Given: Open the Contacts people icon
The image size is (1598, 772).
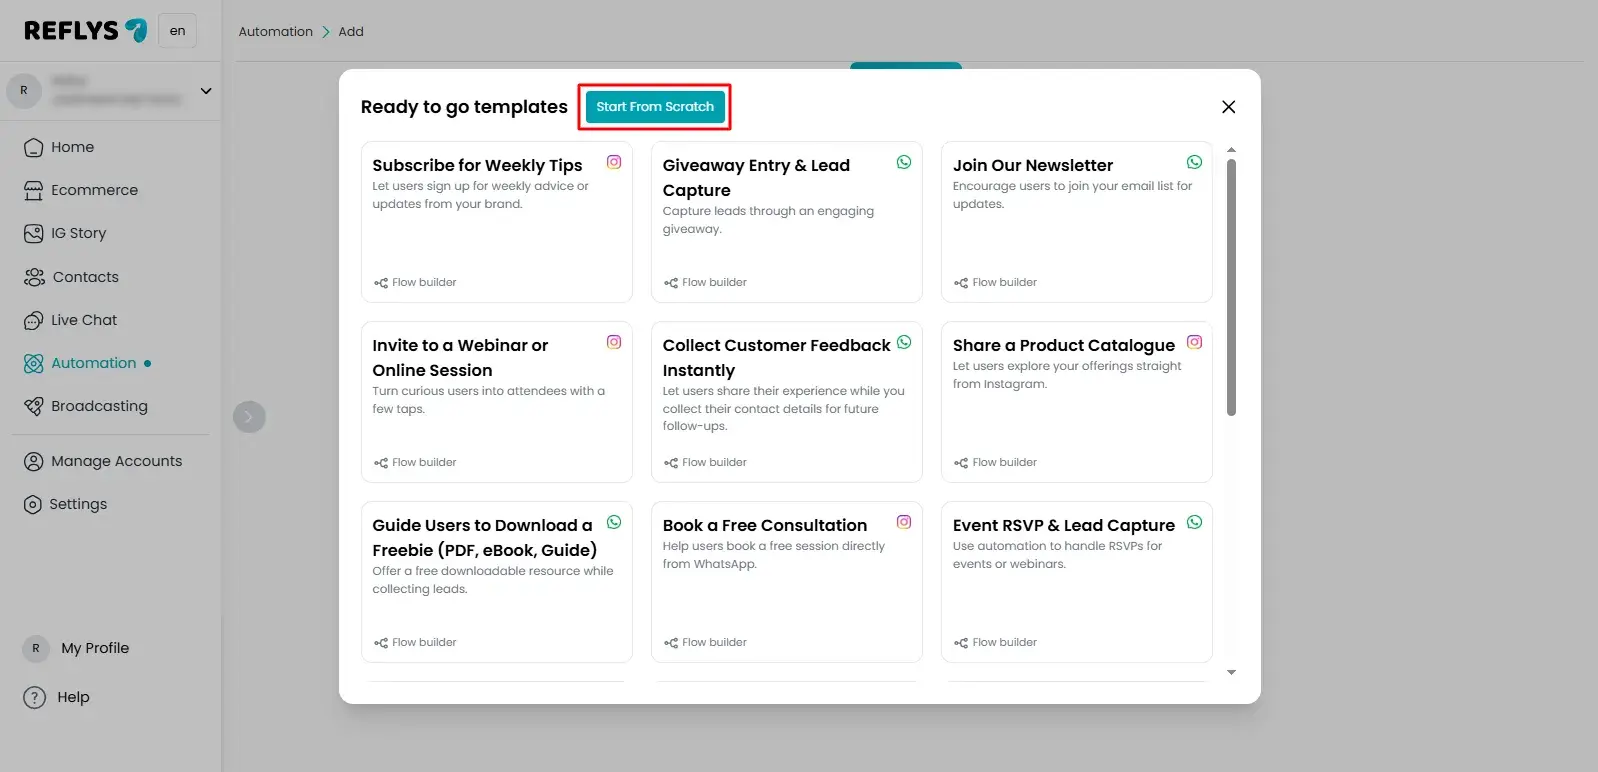Looking at the screenshot, I should click(x=35, y=277).
